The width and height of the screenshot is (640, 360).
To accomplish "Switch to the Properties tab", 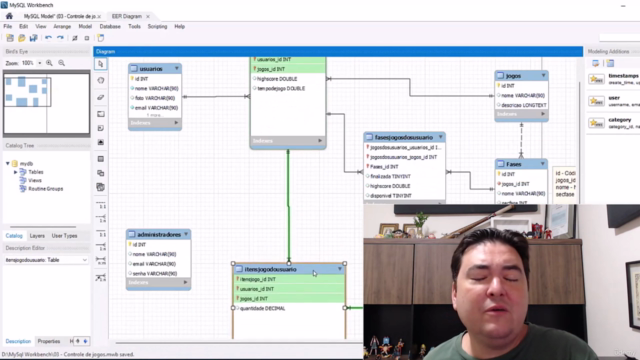I will click(x=49, y=341).
